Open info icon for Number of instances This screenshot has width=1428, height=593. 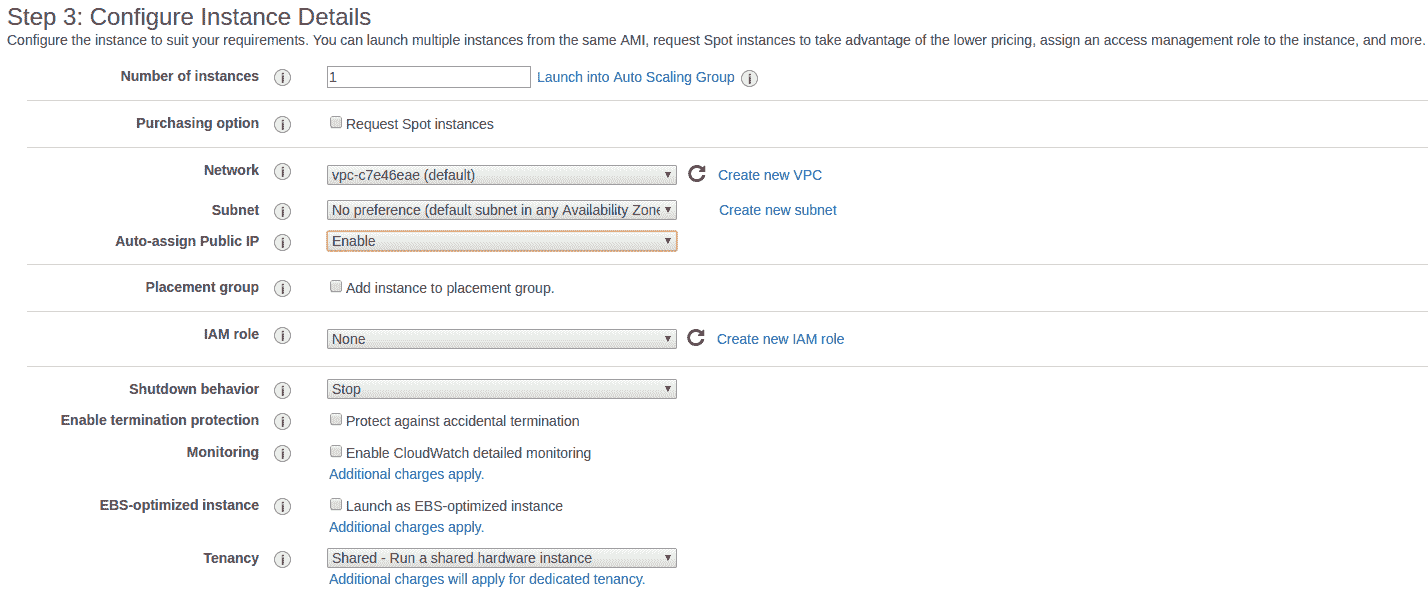pos(283,77)
